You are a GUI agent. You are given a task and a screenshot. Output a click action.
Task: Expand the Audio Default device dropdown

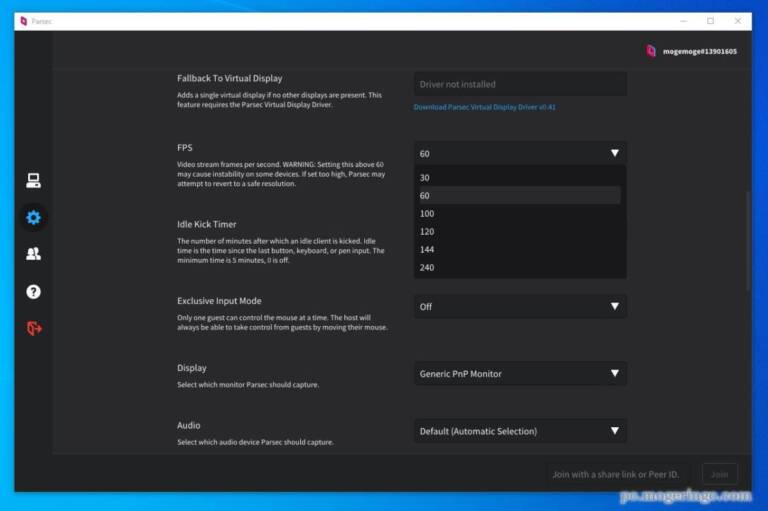[x=520, y=431]
